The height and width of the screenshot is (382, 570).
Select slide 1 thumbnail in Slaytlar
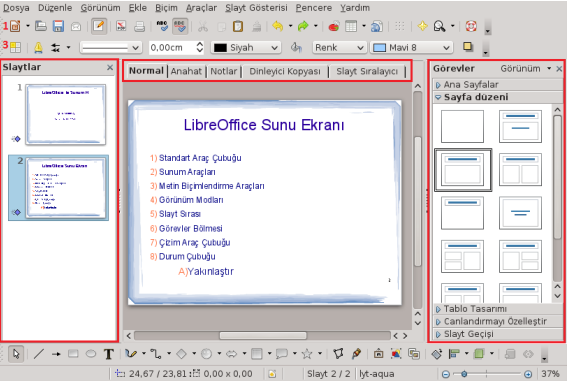point(65,114)
